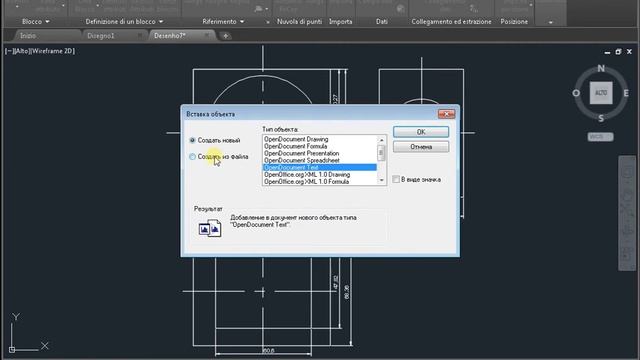Choose 'OpenDocument Spreadsheet' object type
The width and height of the screenshot is (640, 360).
pyautogui.click(x=301, y=160)
